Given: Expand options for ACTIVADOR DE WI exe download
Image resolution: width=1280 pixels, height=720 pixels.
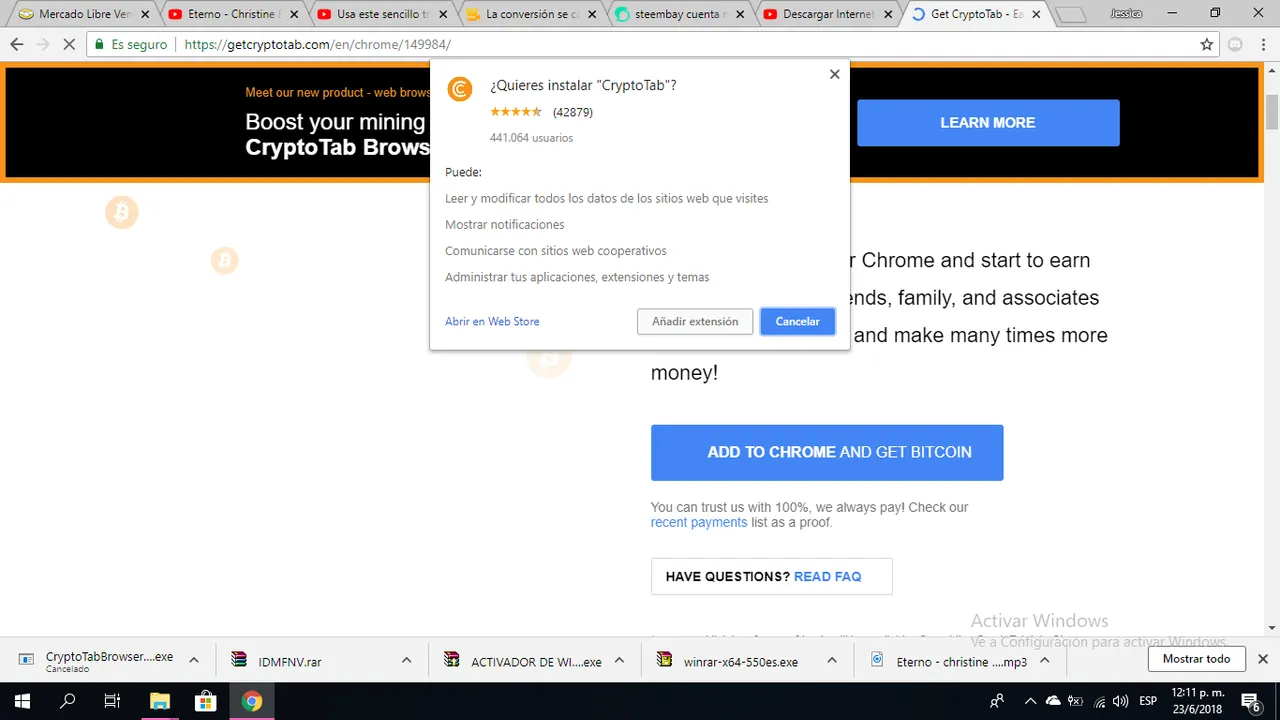Looking at the screenshot, I should 619,660.
